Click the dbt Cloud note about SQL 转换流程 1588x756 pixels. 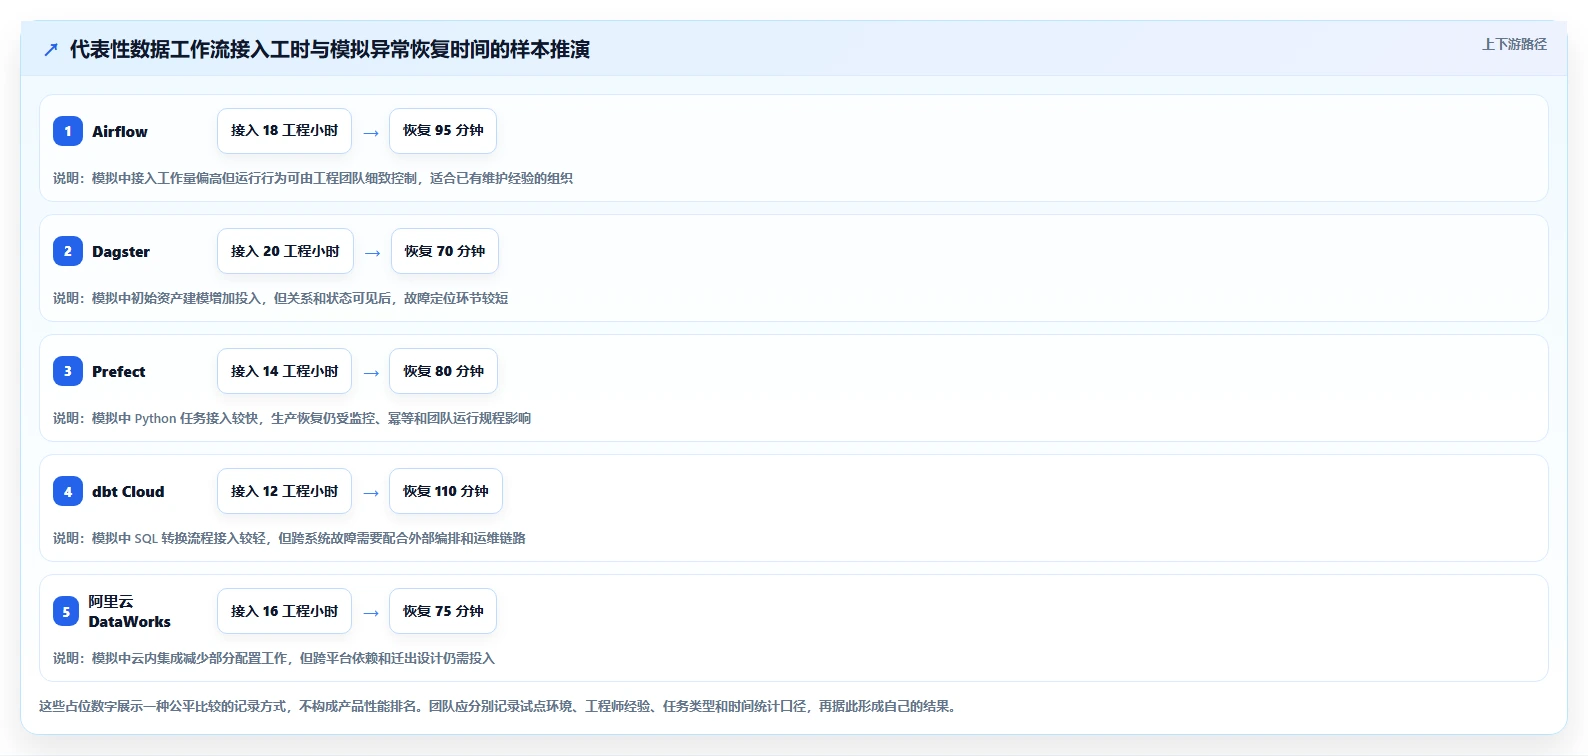coord(289,538)
